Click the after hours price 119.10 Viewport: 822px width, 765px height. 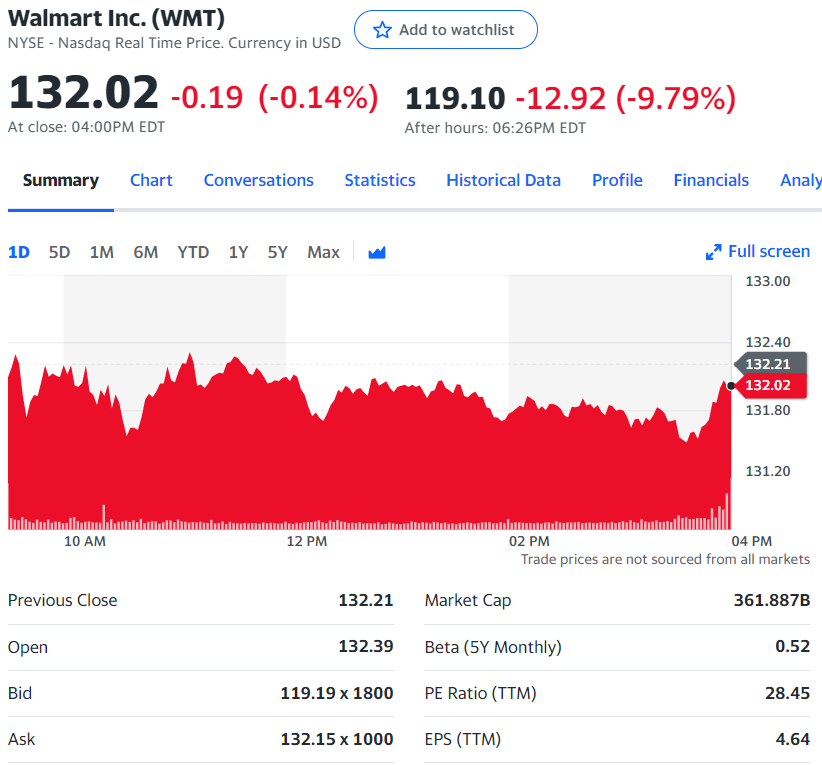455,99
